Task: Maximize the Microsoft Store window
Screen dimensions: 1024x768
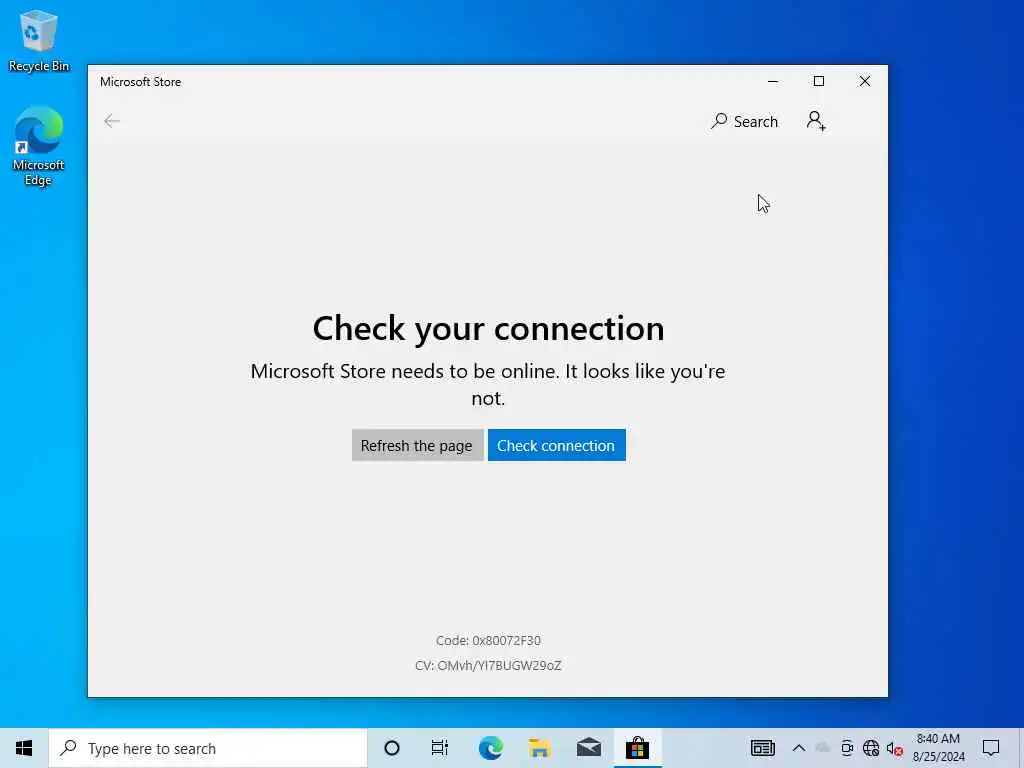Action: pos(819,81)
